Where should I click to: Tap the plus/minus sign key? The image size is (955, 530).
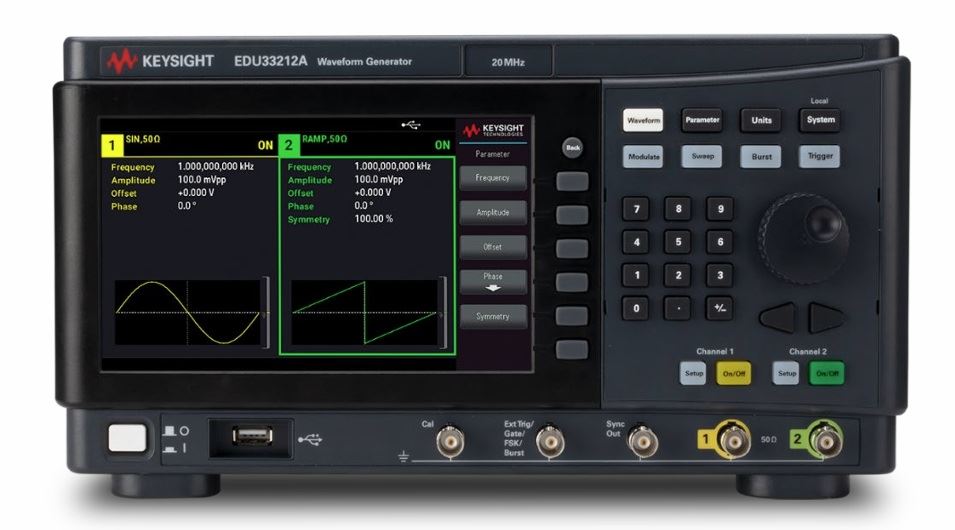pyautogui.click(x=720, y=308)
